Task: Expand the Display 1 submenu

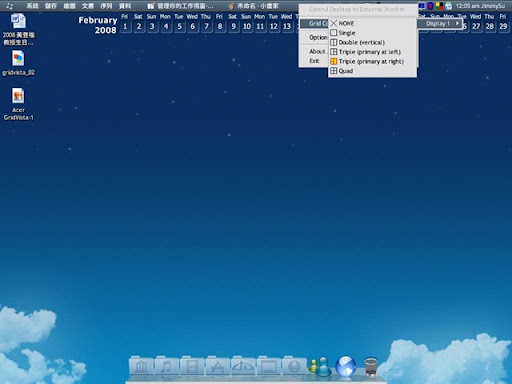Action: 440,23
